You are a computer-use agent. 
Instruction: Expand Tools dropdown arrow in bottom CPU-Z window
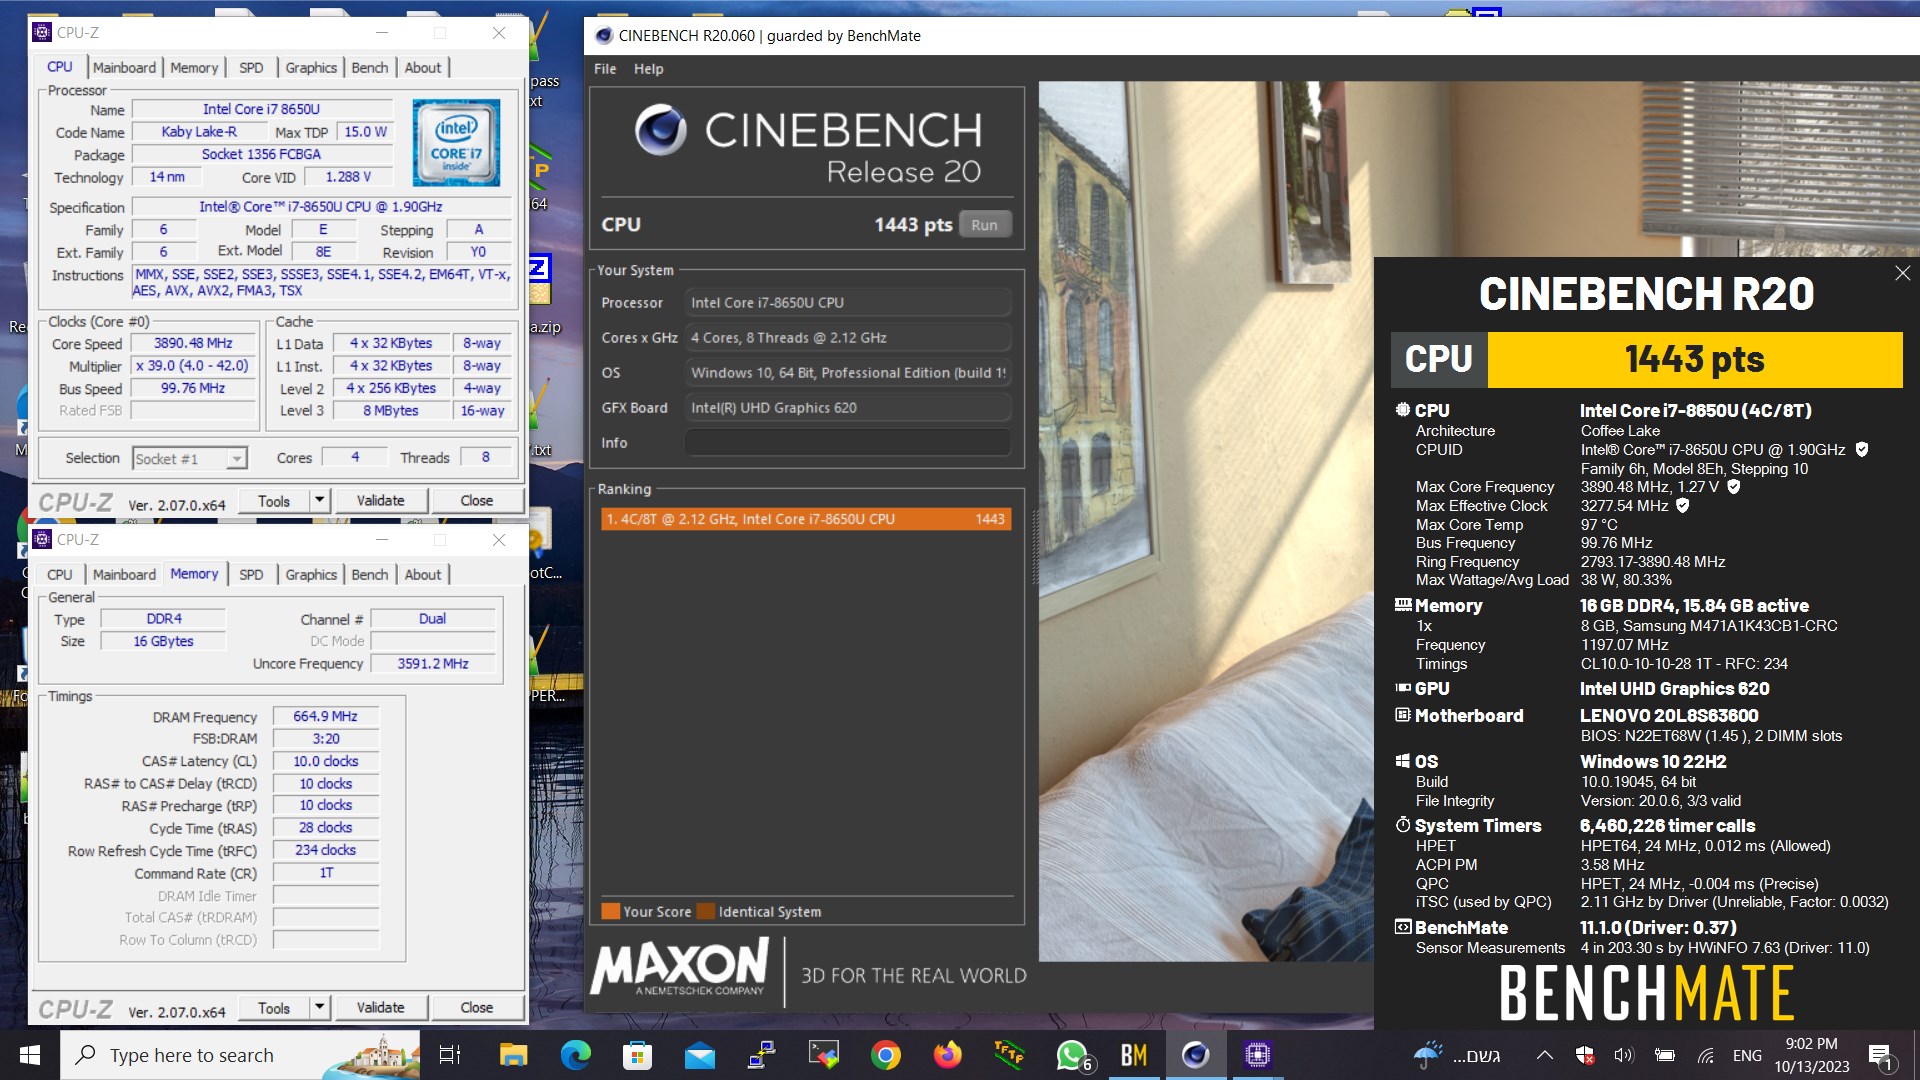click(x=320, y=1008)
